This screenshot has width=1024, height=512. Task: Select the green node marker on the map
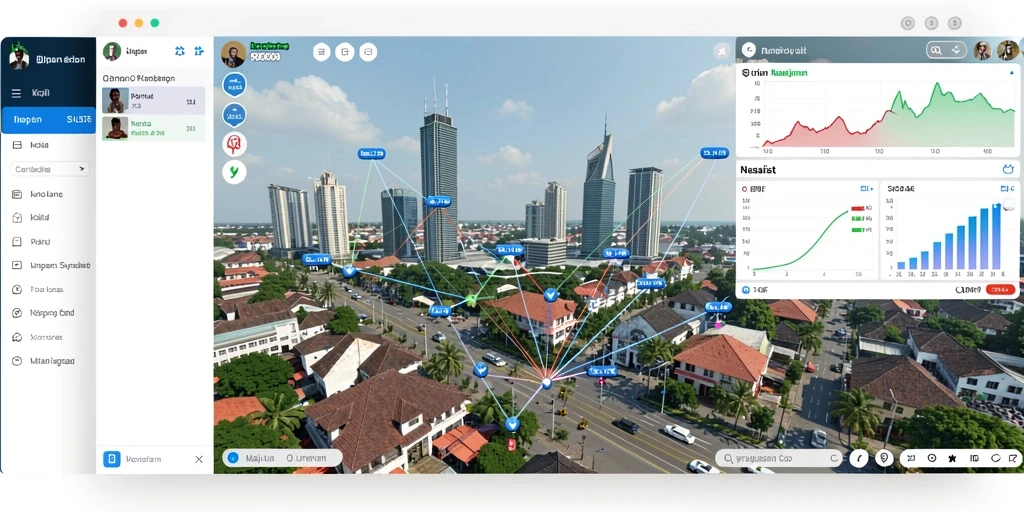click(471, 300)
